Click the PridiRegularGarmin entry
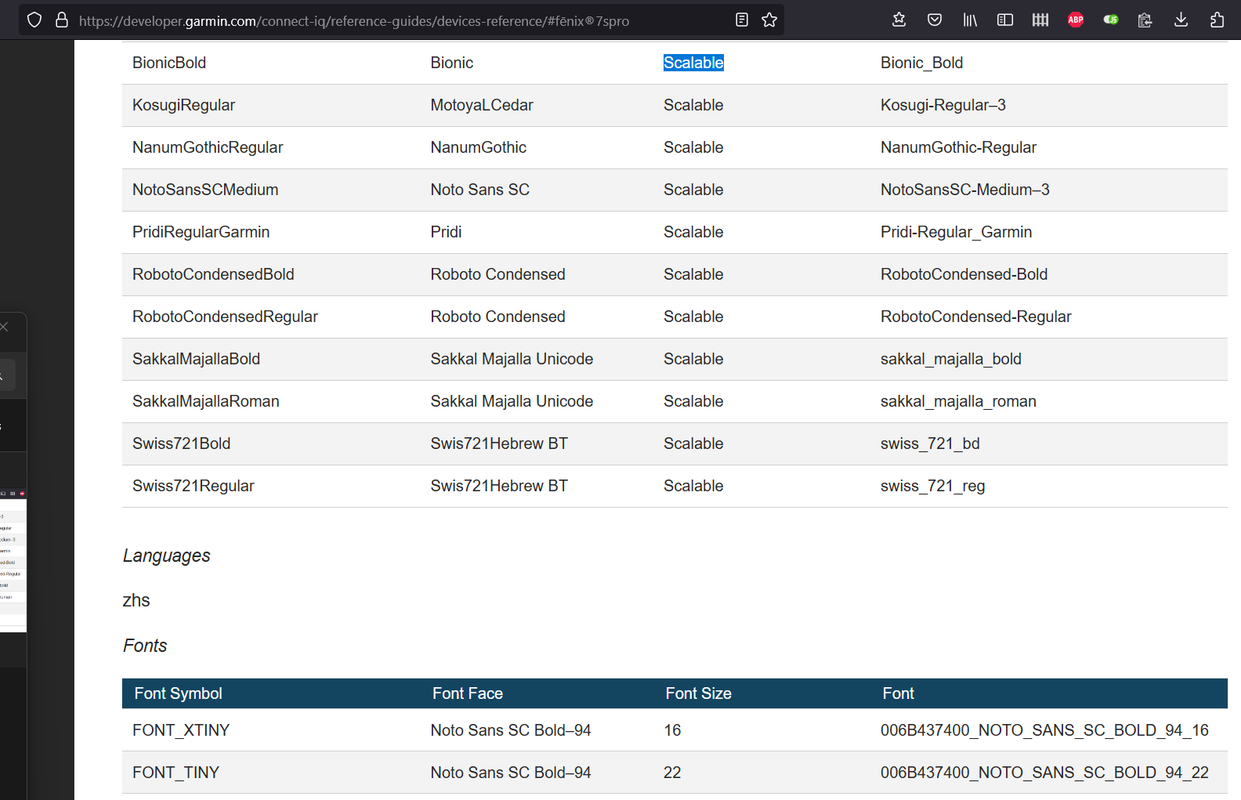The height and width of the screenshot is (800, 1241). (x=201, y=232)
